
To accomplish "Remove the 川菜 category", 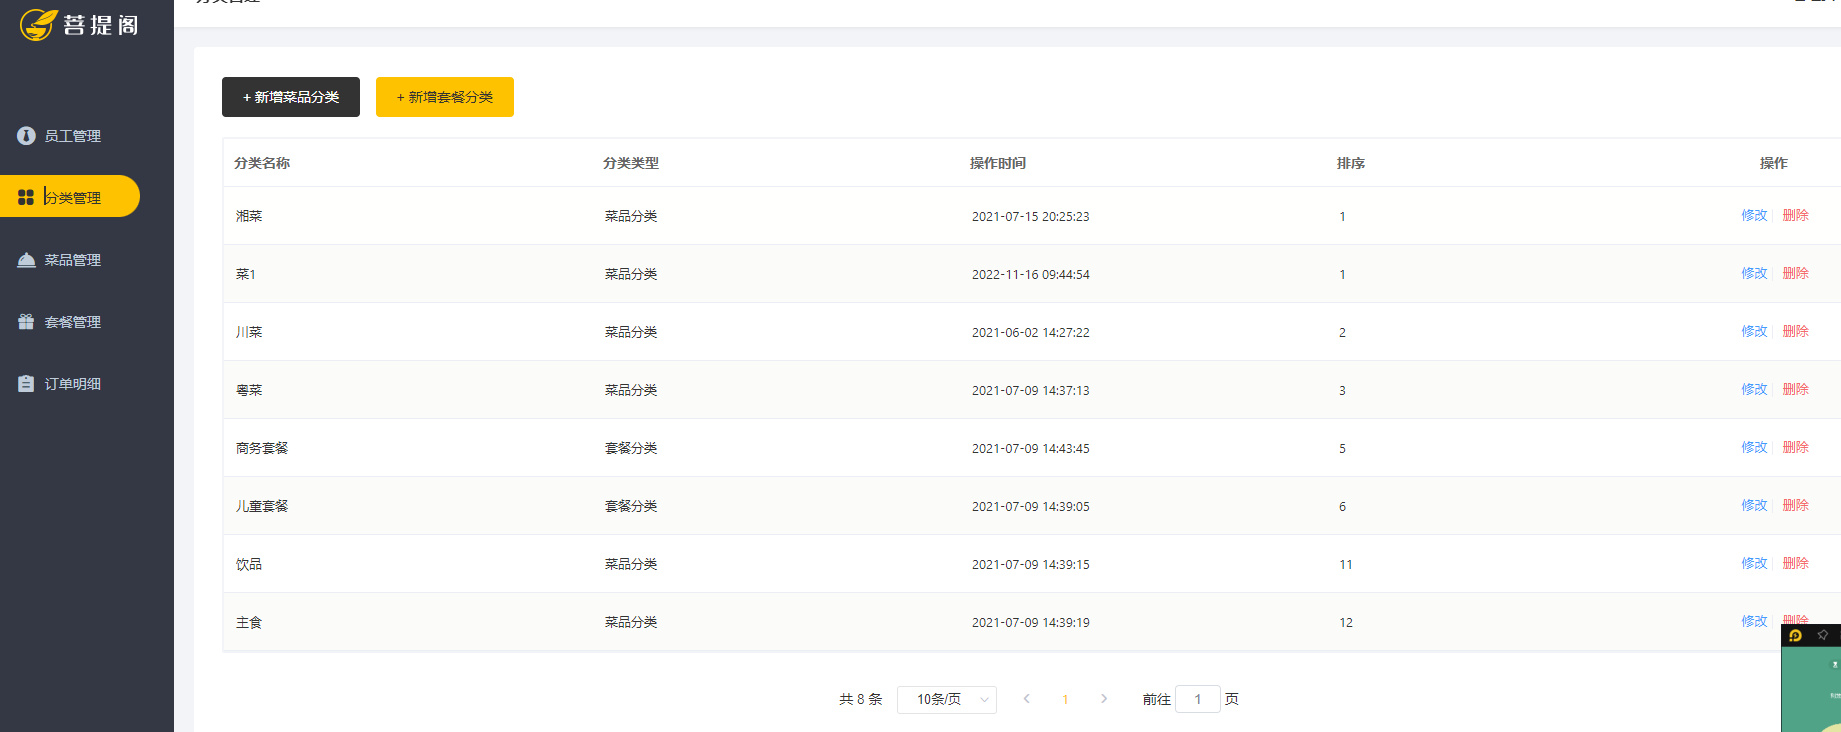I will [1796, 331].
